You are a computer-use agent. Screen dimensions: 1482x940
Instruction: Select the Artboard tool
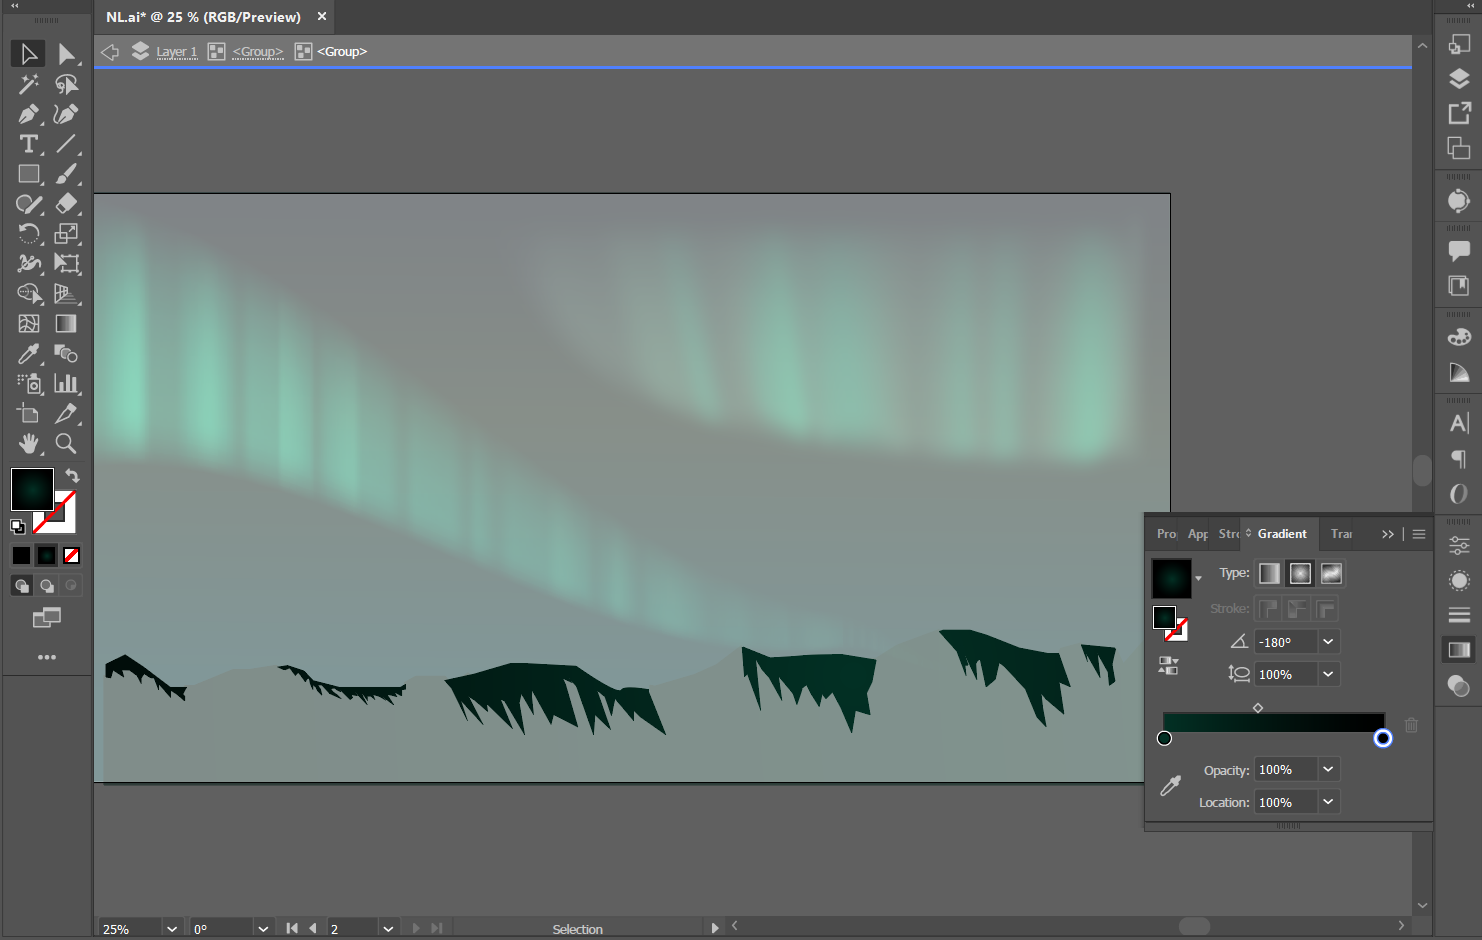coord(28,414)
